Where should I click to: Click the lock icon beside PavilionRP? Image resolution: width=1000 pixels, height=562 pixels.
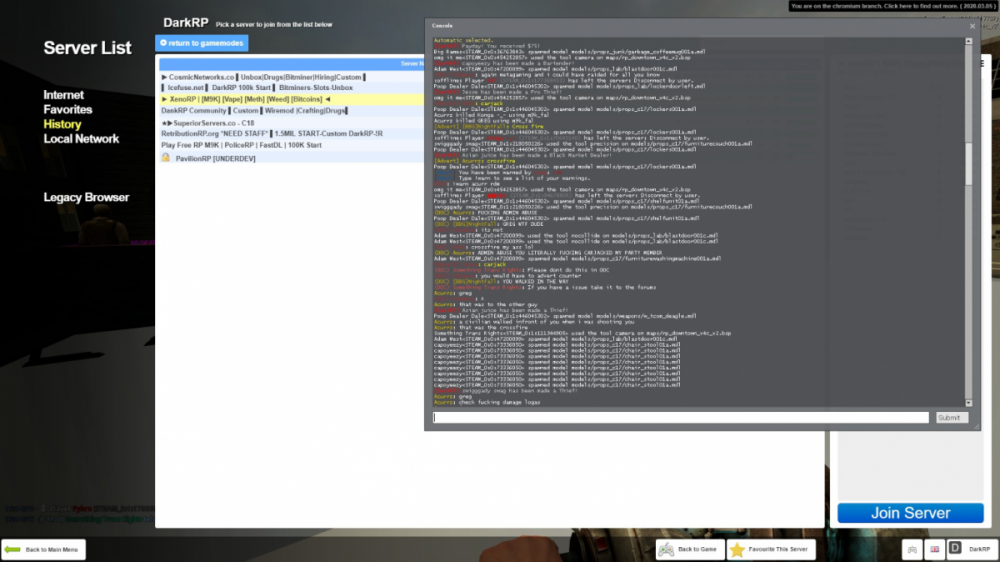point(166,158)
